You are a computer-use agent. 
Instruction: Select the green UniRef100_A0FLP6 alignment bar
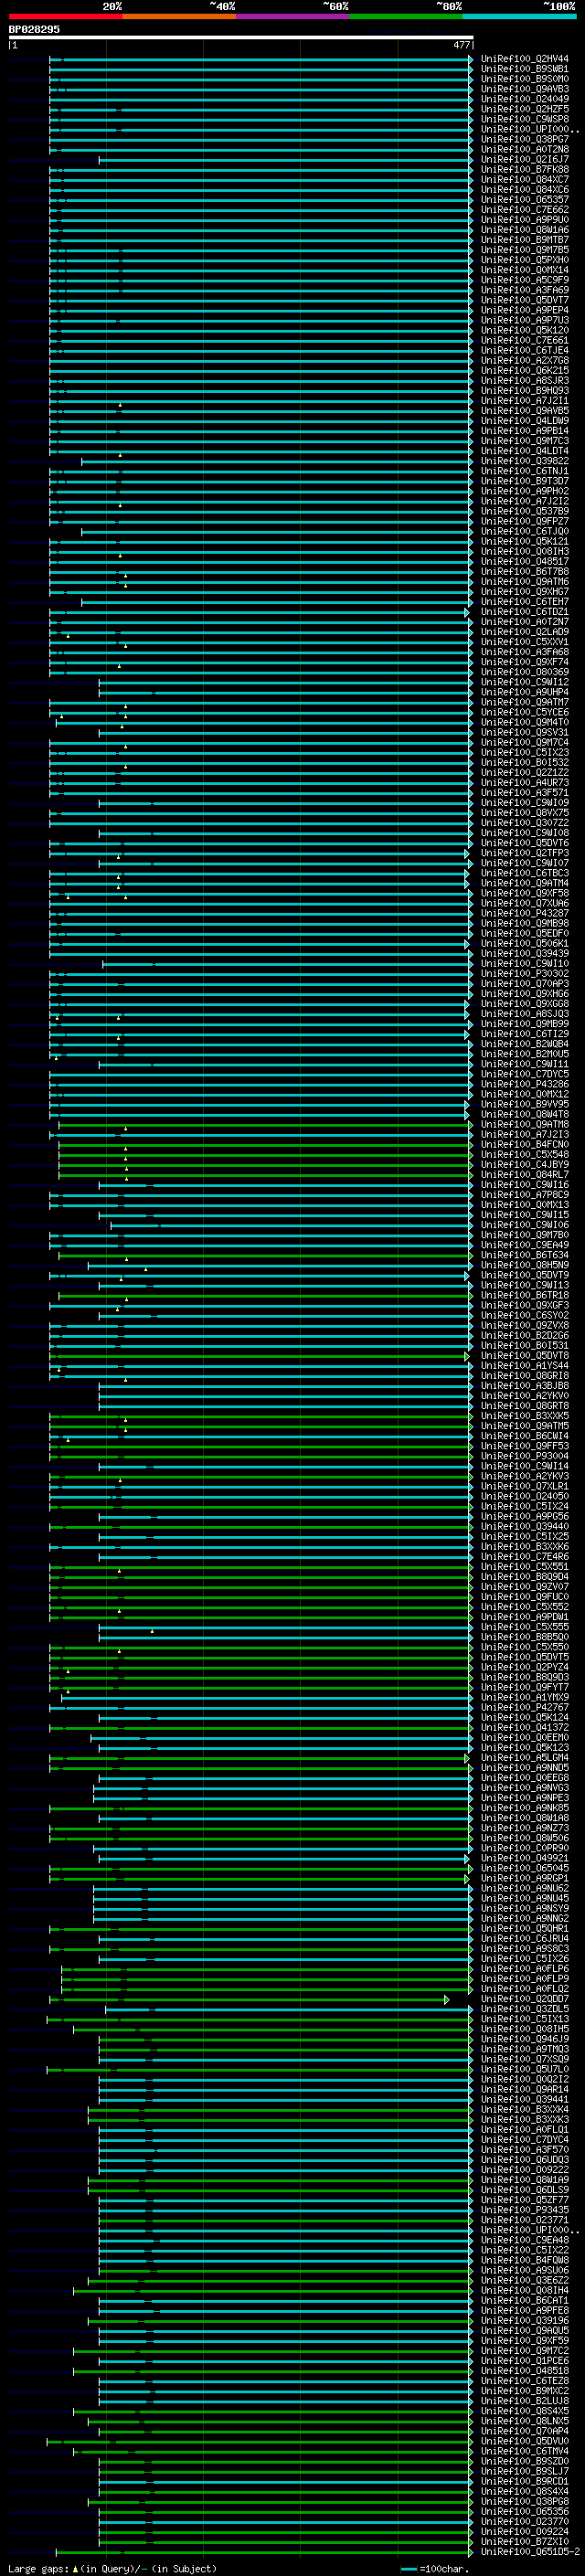(x=266, y=1969)
